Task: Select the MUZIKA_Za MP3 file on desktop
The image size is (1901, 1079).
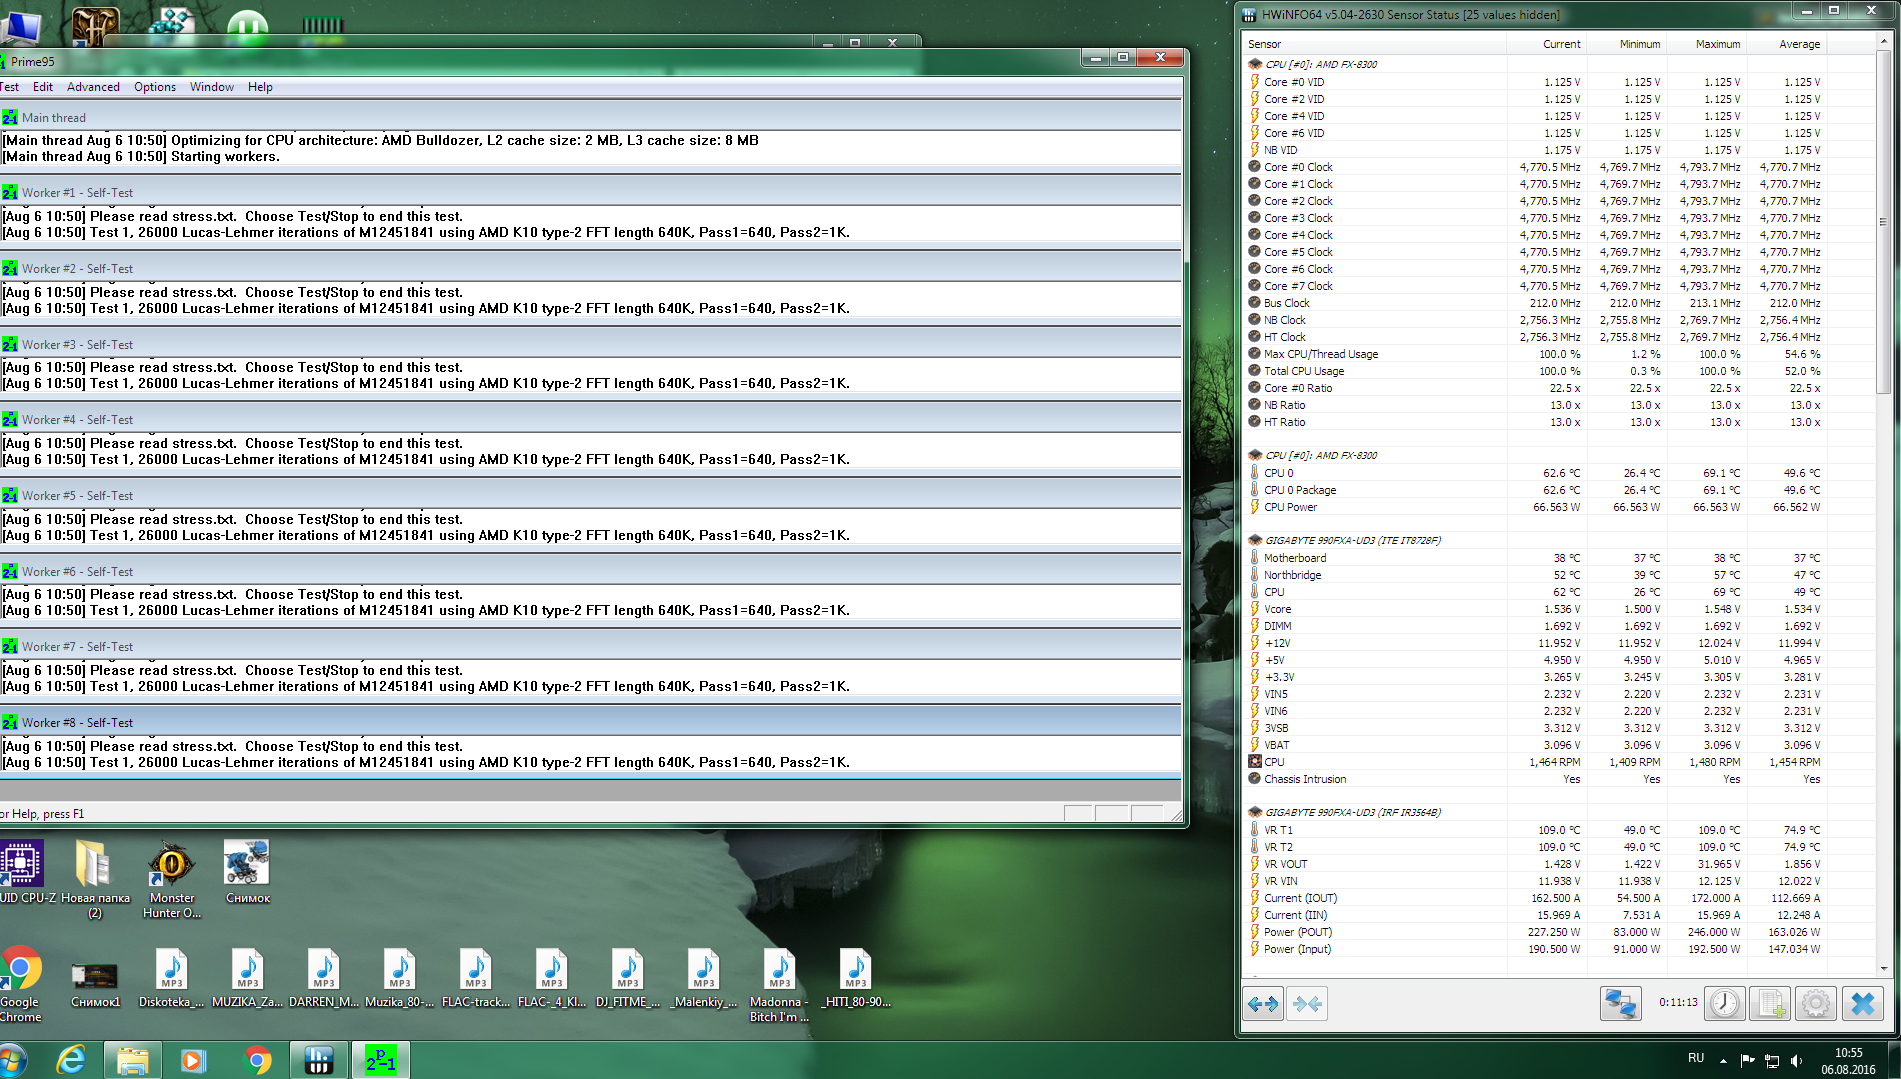Action: pyautogui.click(x=247, y=978)
